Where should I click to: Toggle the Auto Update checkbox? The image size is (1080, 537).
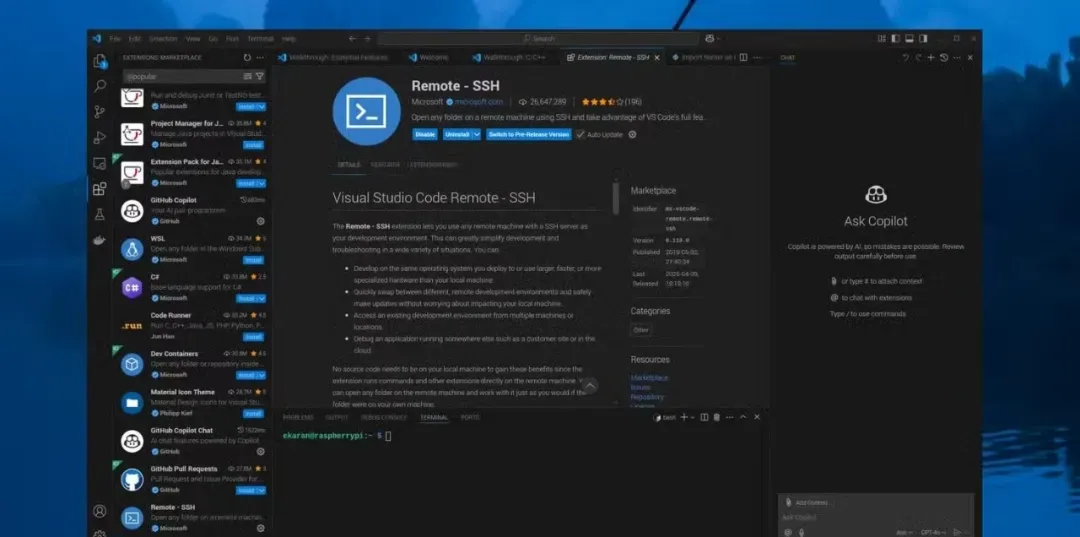tap(581, 134)
